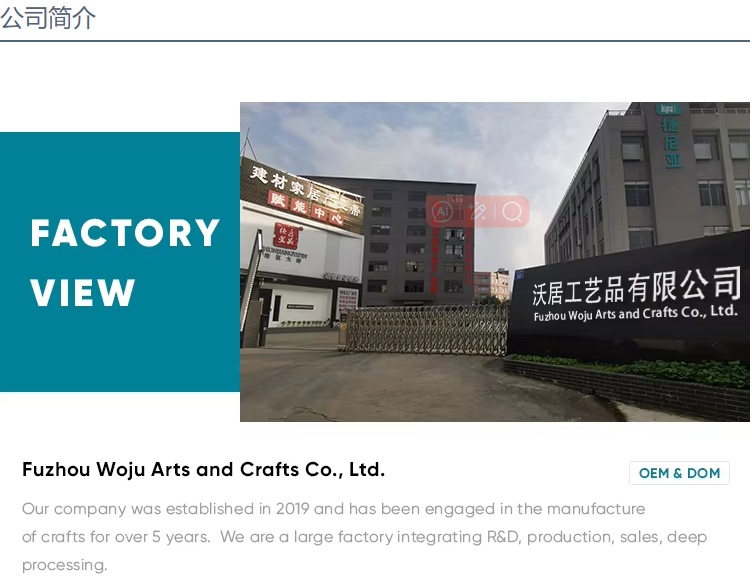This screenshot has height=588, width=752.
Task: Click the horizontal divider under 公司简介
Action: tap(375, 41)
